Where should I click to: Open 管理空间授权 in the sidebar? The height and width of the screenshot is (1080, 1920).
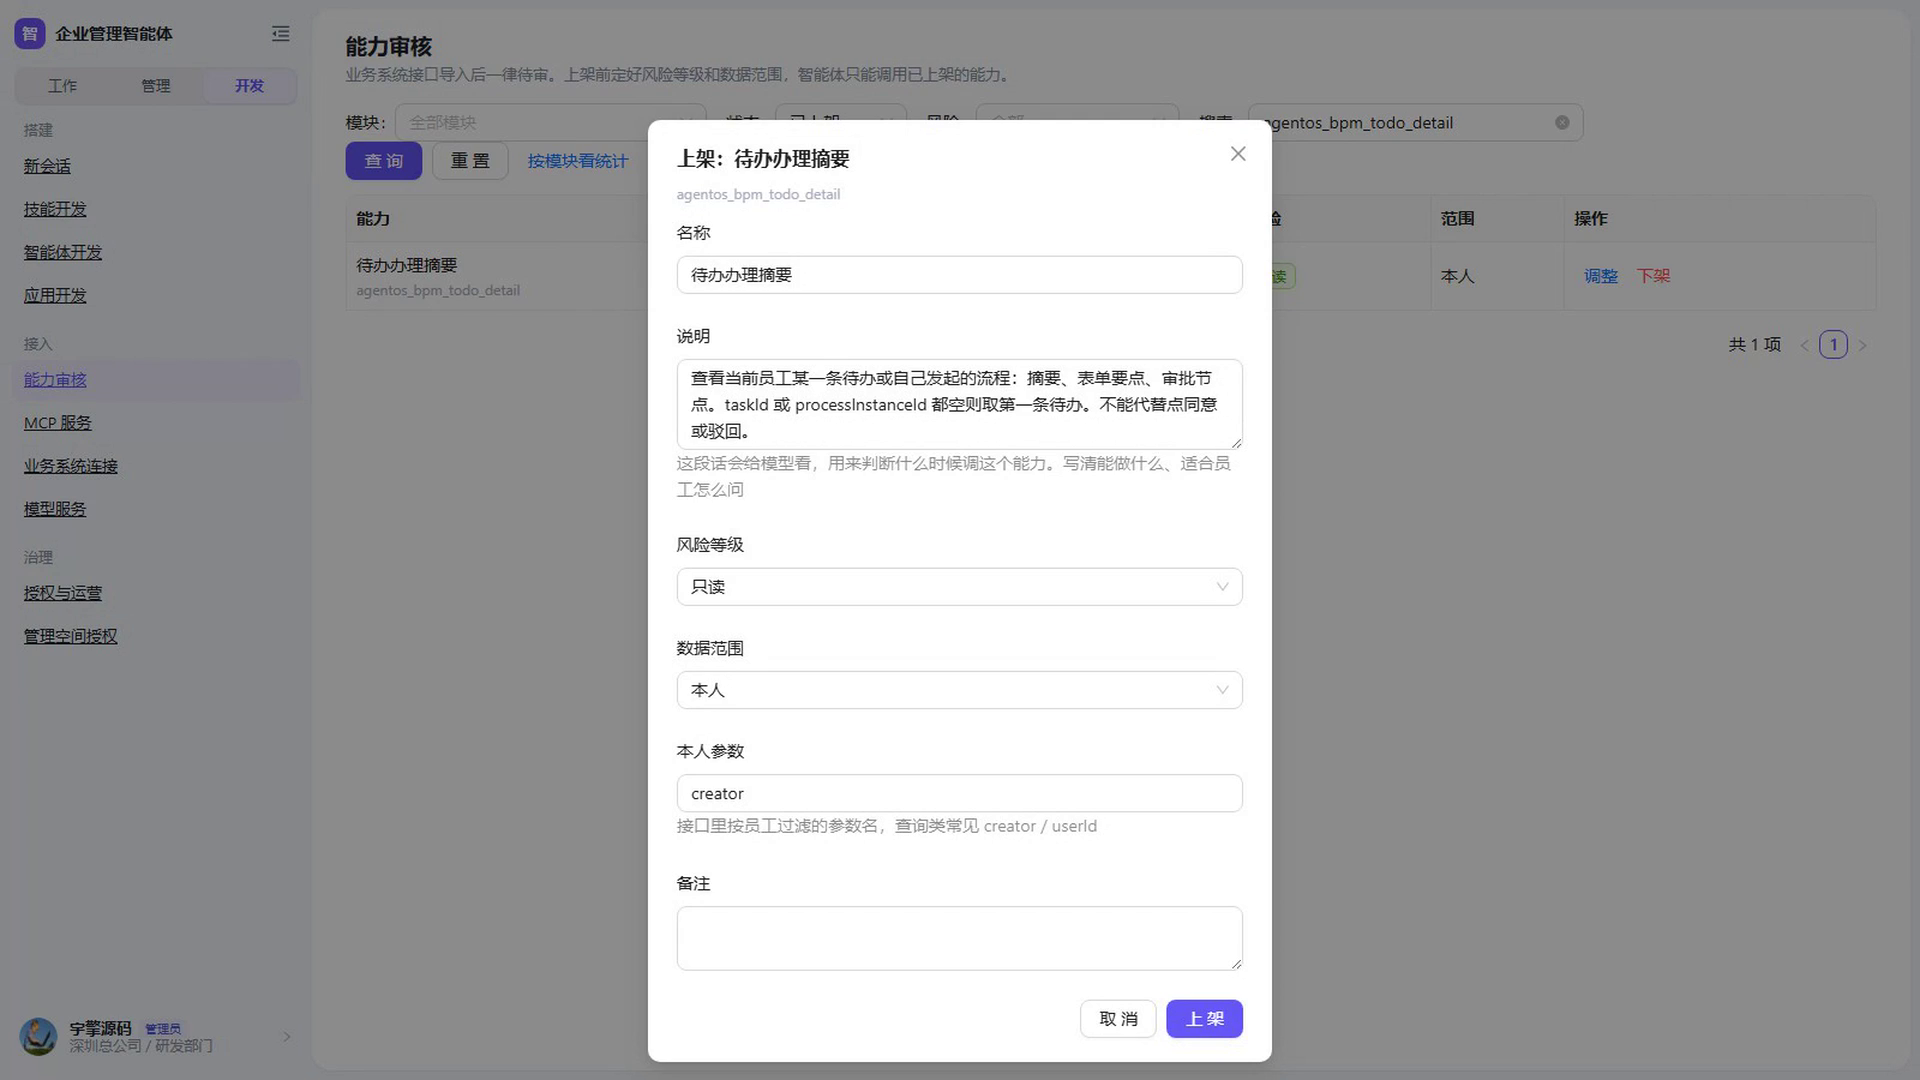[x=71, y=636]
